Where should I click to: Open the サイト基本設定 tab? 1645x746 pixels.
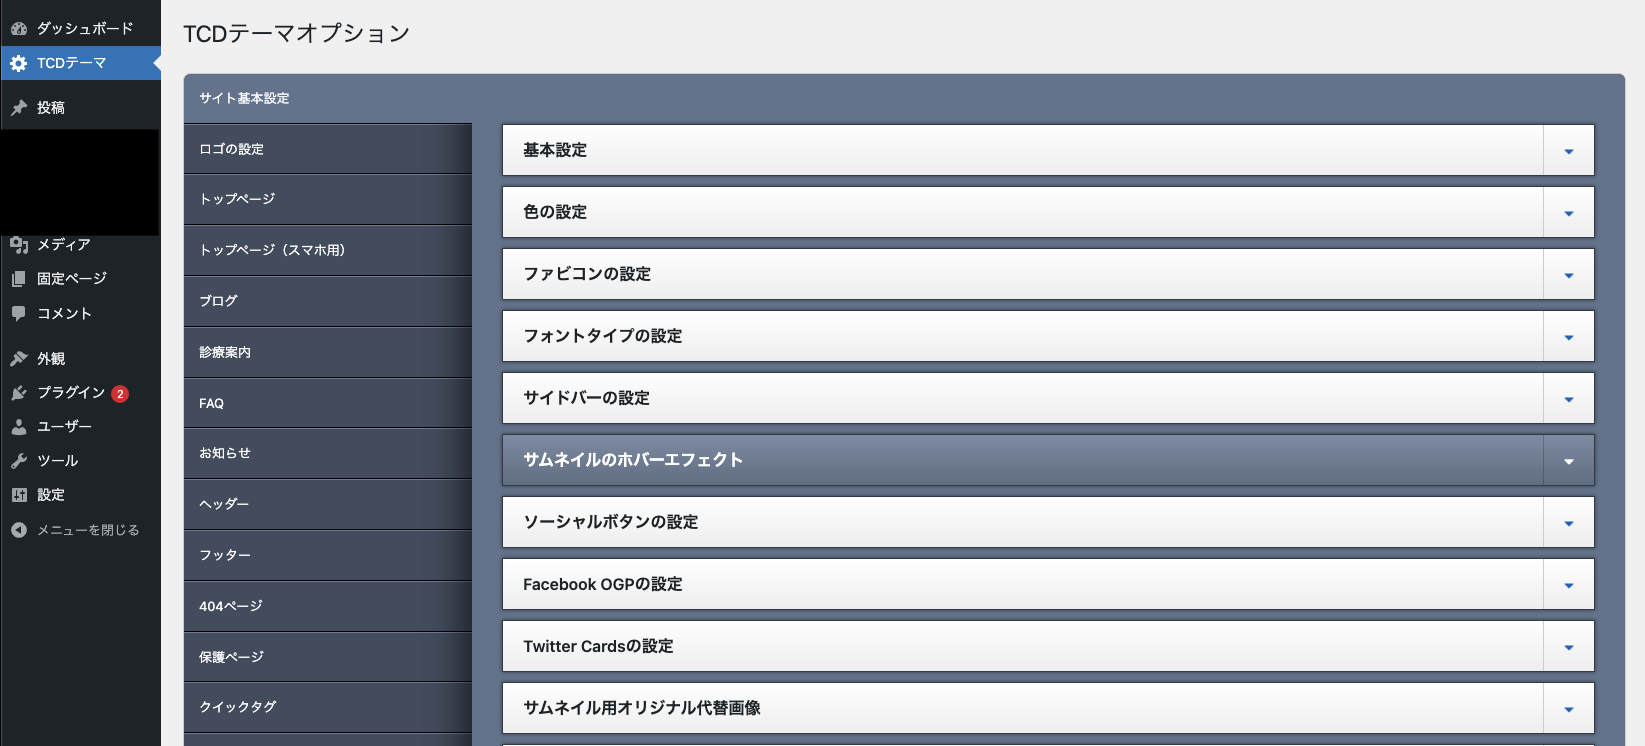tap(328, 98)
